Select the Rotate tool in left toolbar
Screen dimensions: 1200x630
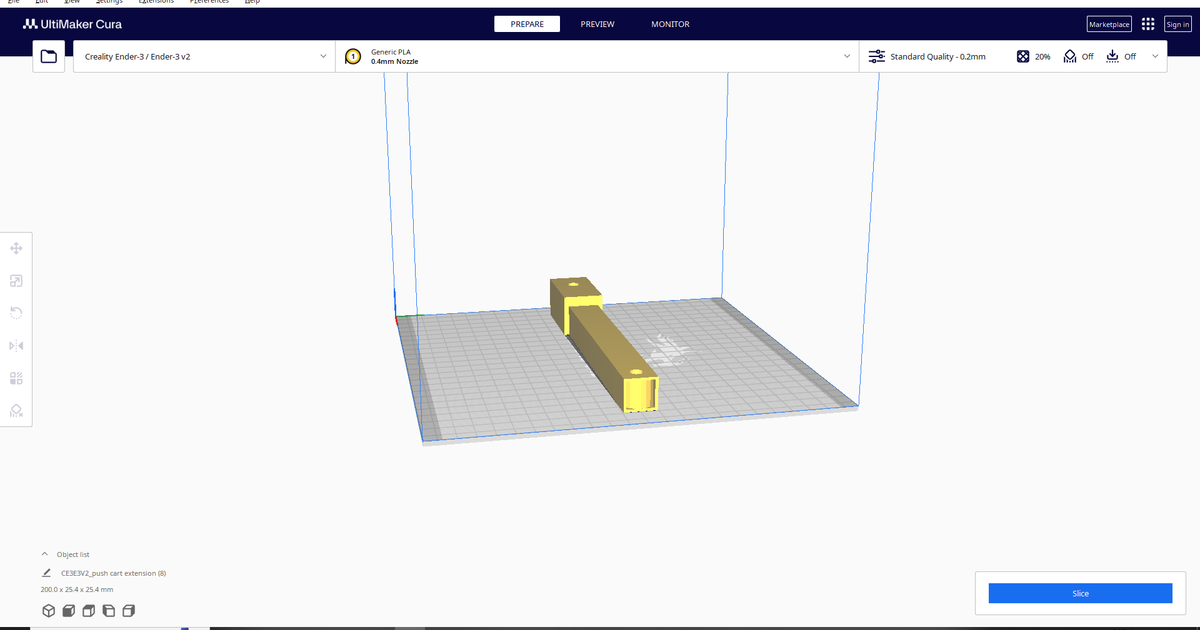click(16, 313)
